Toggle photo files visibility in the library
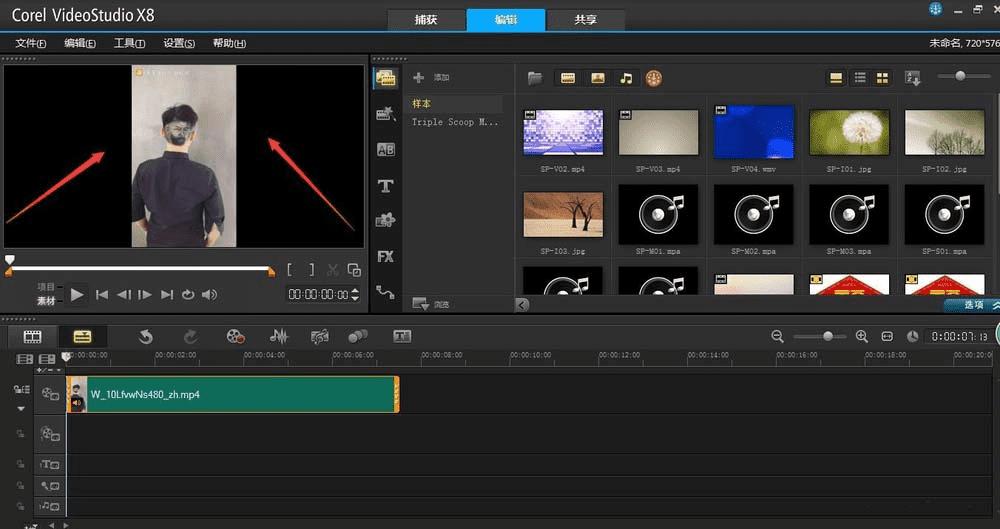The height and width of the screenshot is (529, 1000). click(x=597, y=78)
